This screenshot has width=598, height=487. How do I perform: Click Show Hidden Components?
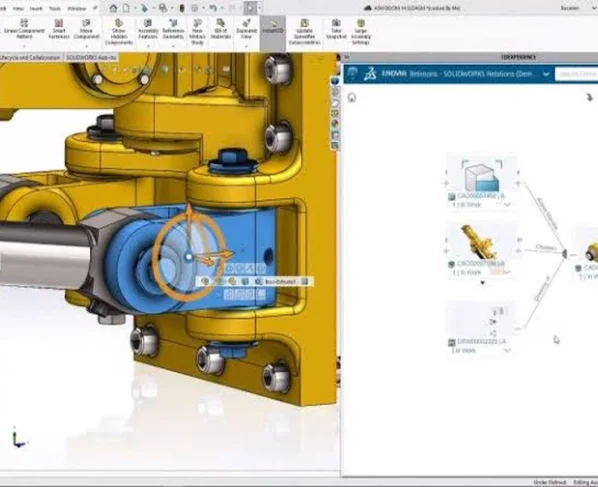tap(119, 32)
